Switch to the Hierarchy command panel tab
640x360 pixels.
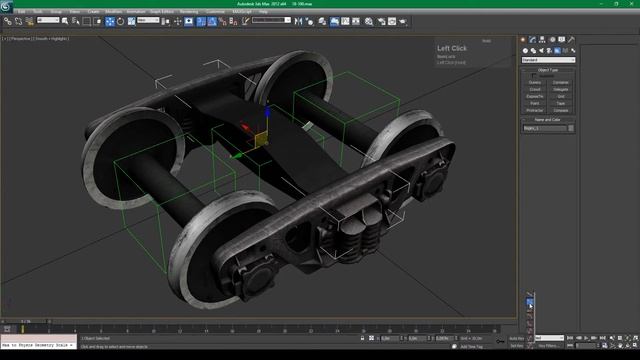[542, 40]
